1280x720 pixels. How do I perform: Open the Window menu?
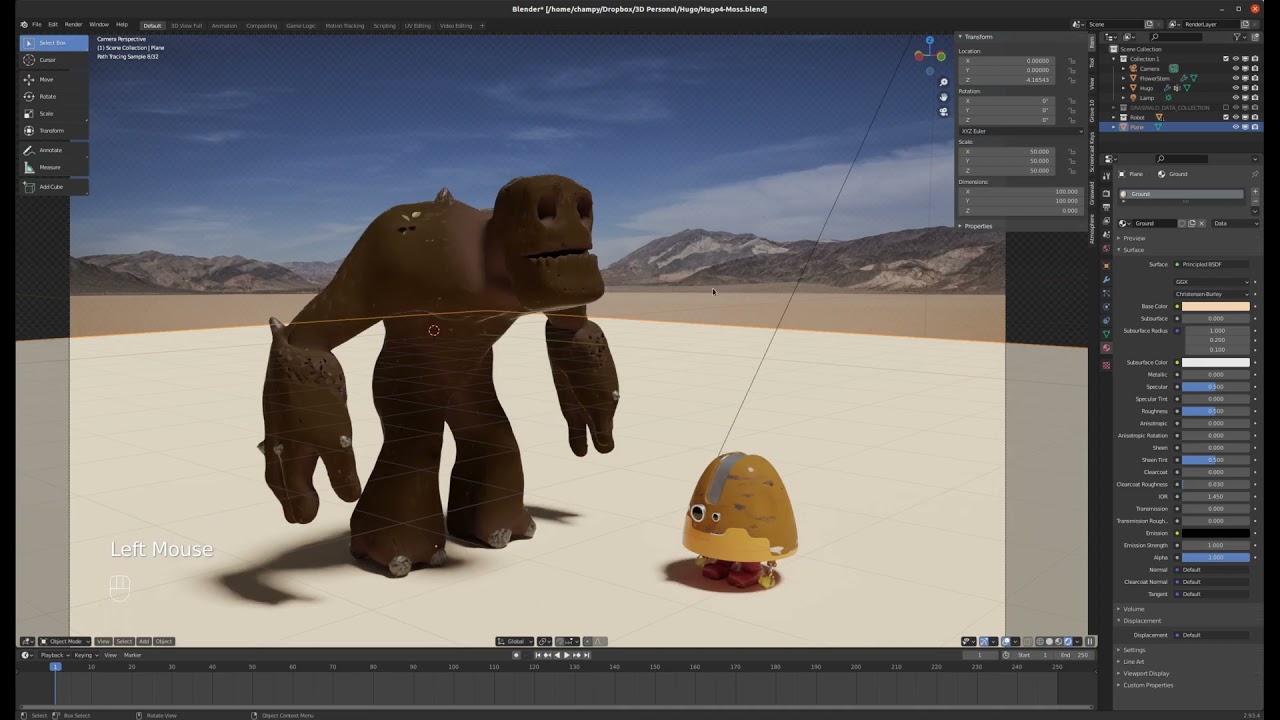pyautogui.click(x=99, y=24)
